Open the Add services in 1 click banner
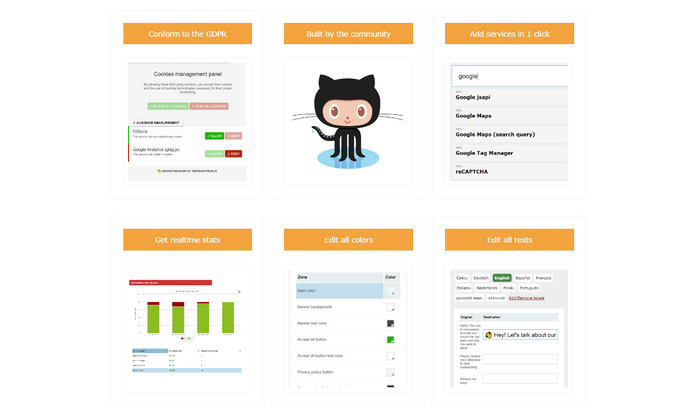 [509, 34]
